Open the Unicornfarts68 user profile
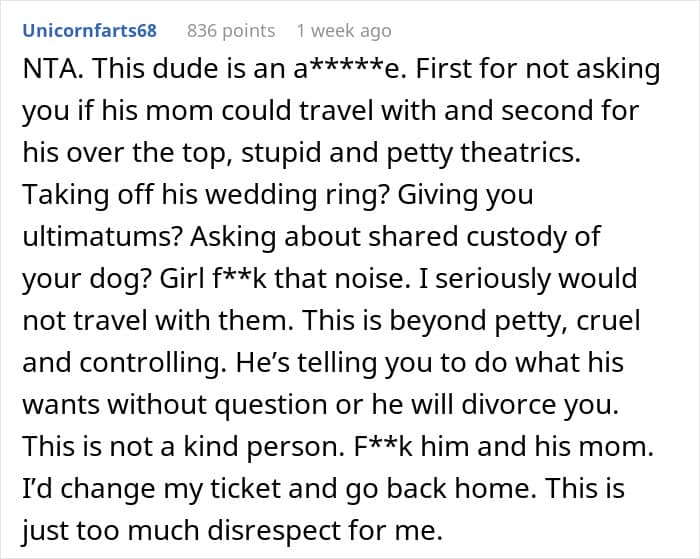Viewport: 700px width, 559px height. point(89,31)
